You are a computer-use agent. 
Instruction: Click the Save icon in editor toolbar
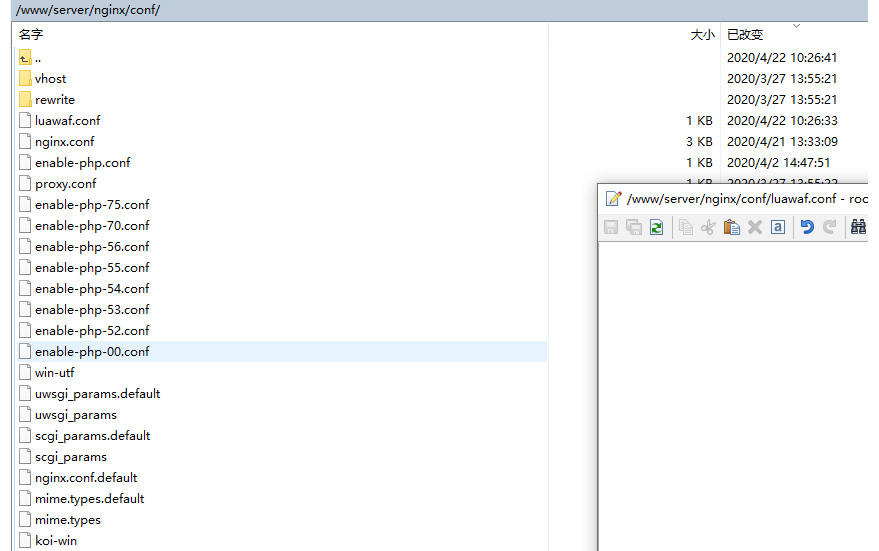click(611, 227)
